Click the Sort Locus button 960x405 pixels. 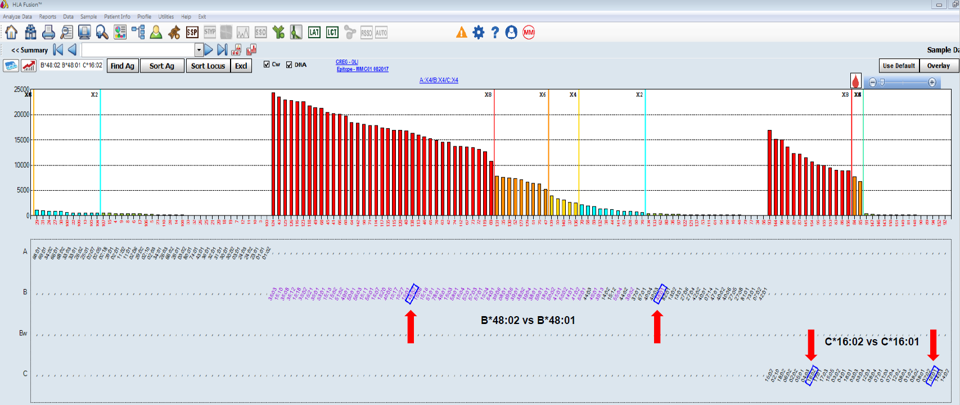tap(207, 66)
